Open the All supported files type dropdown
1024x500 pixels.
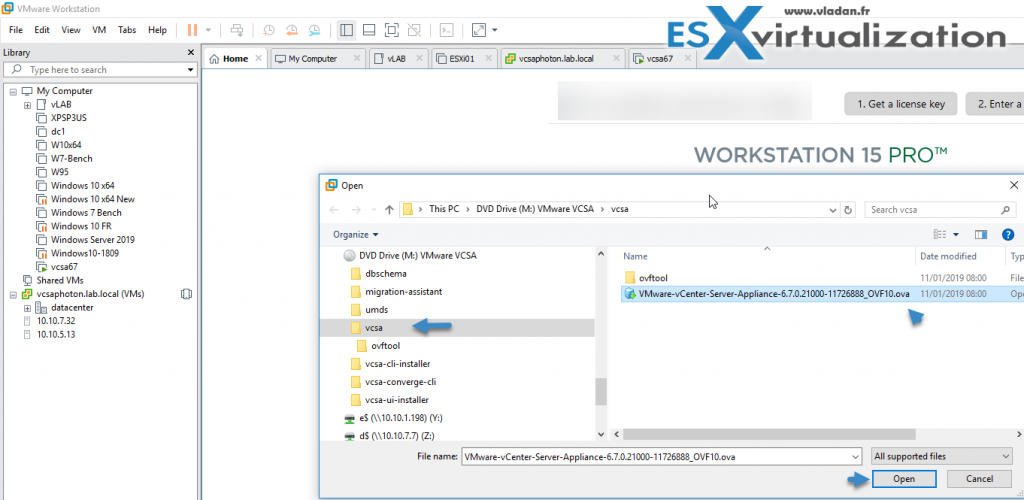[x=940, y=456]
